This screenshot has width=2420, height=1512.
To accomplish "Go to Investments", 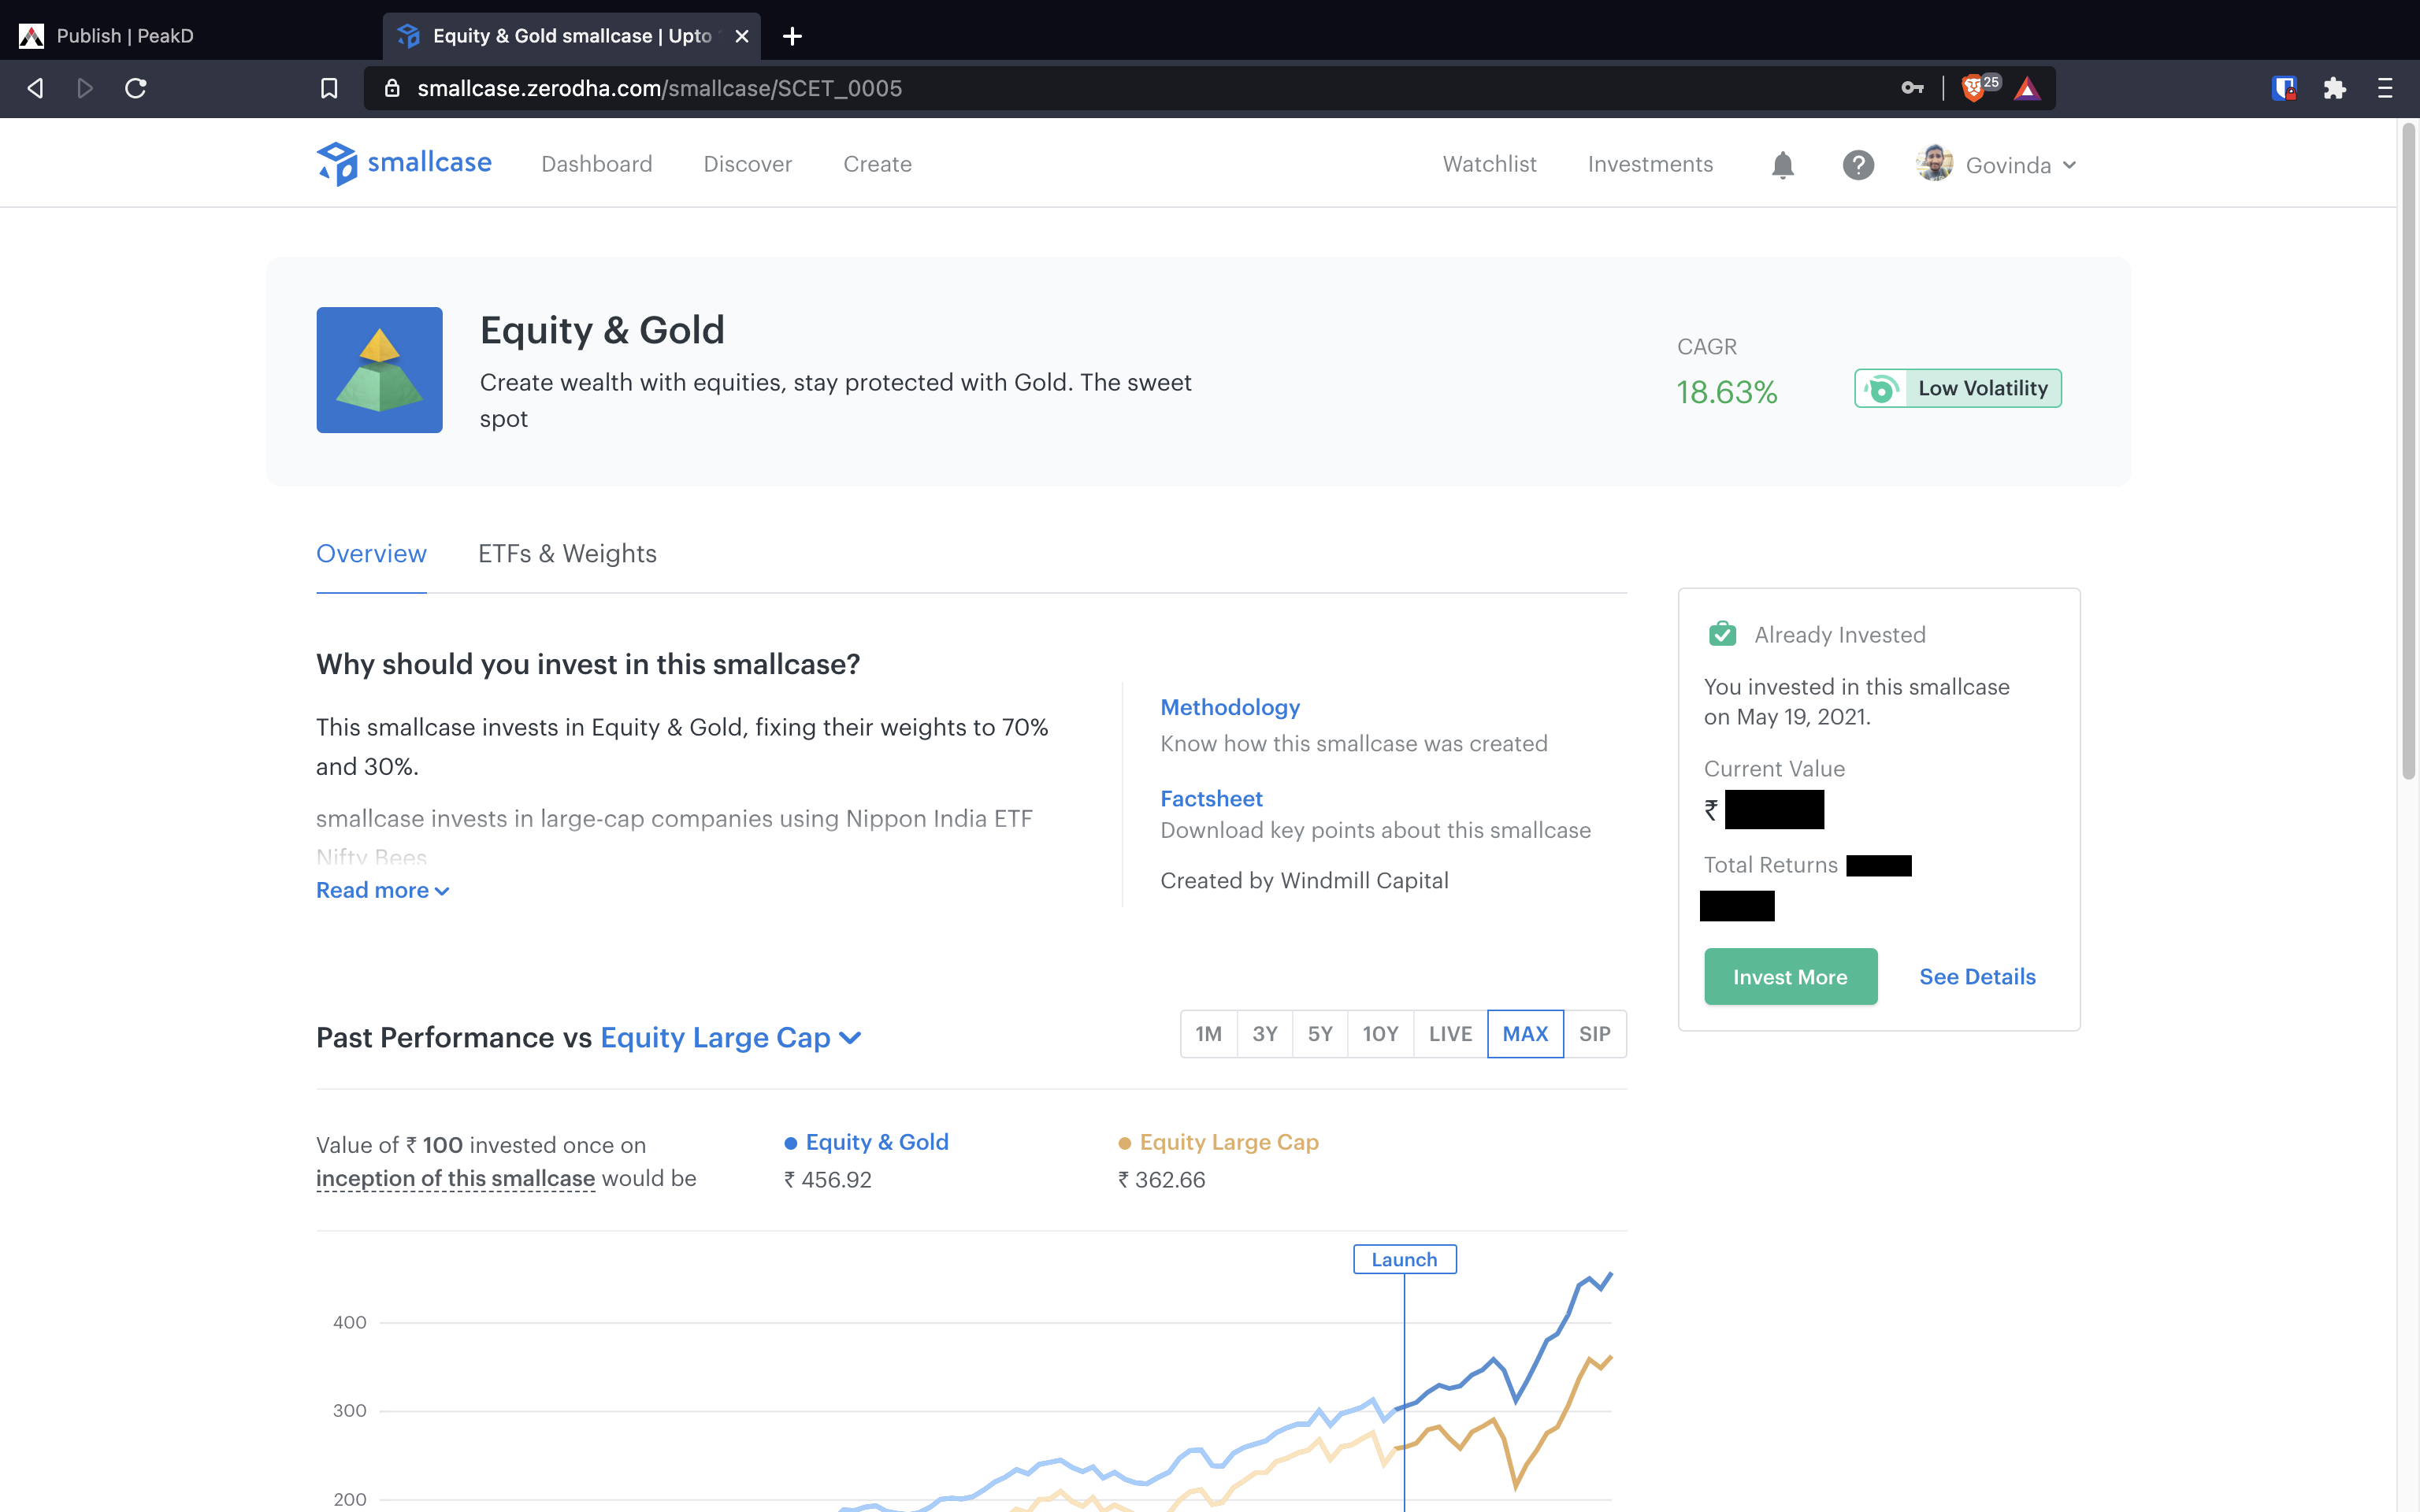I will (x=1650, y=164).
